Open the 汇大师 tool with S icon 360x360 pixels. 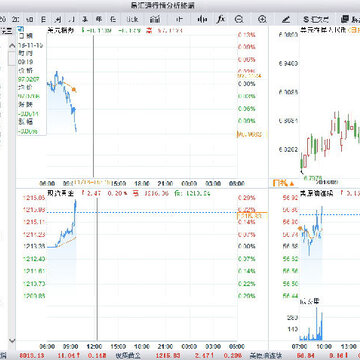point(316,19)
